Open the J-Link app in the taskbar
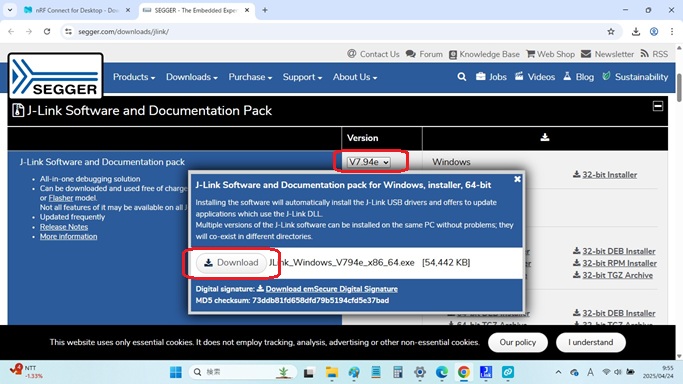Viewport: 683px width, 384px height. [x=486, y=372]
